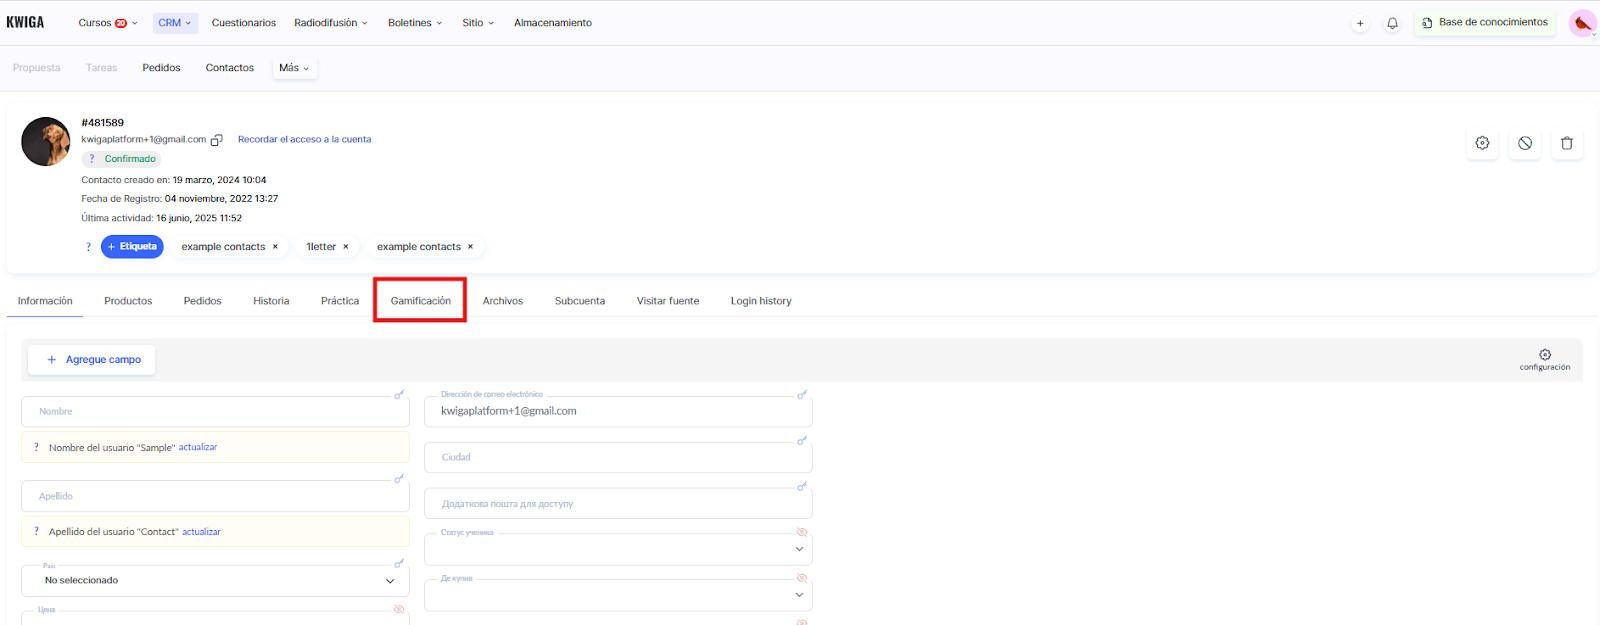1600x625 pixels.
Task: Switch to the Gamificación tab
Action: pos(420,301)
